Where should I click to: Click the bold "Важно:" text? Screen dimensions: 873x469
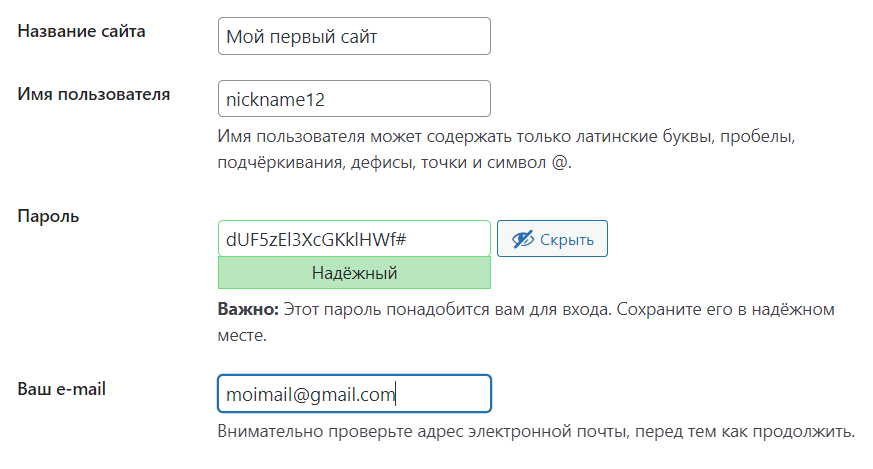tap(248, 310)
